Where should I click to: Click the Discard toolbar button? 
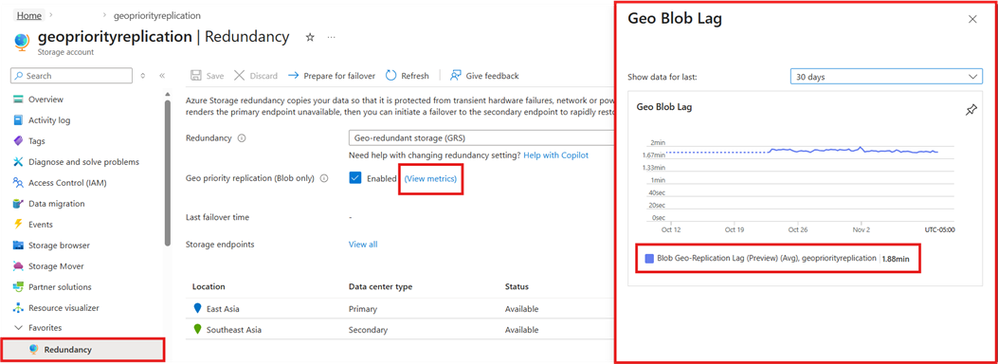[x=256, y=76]
